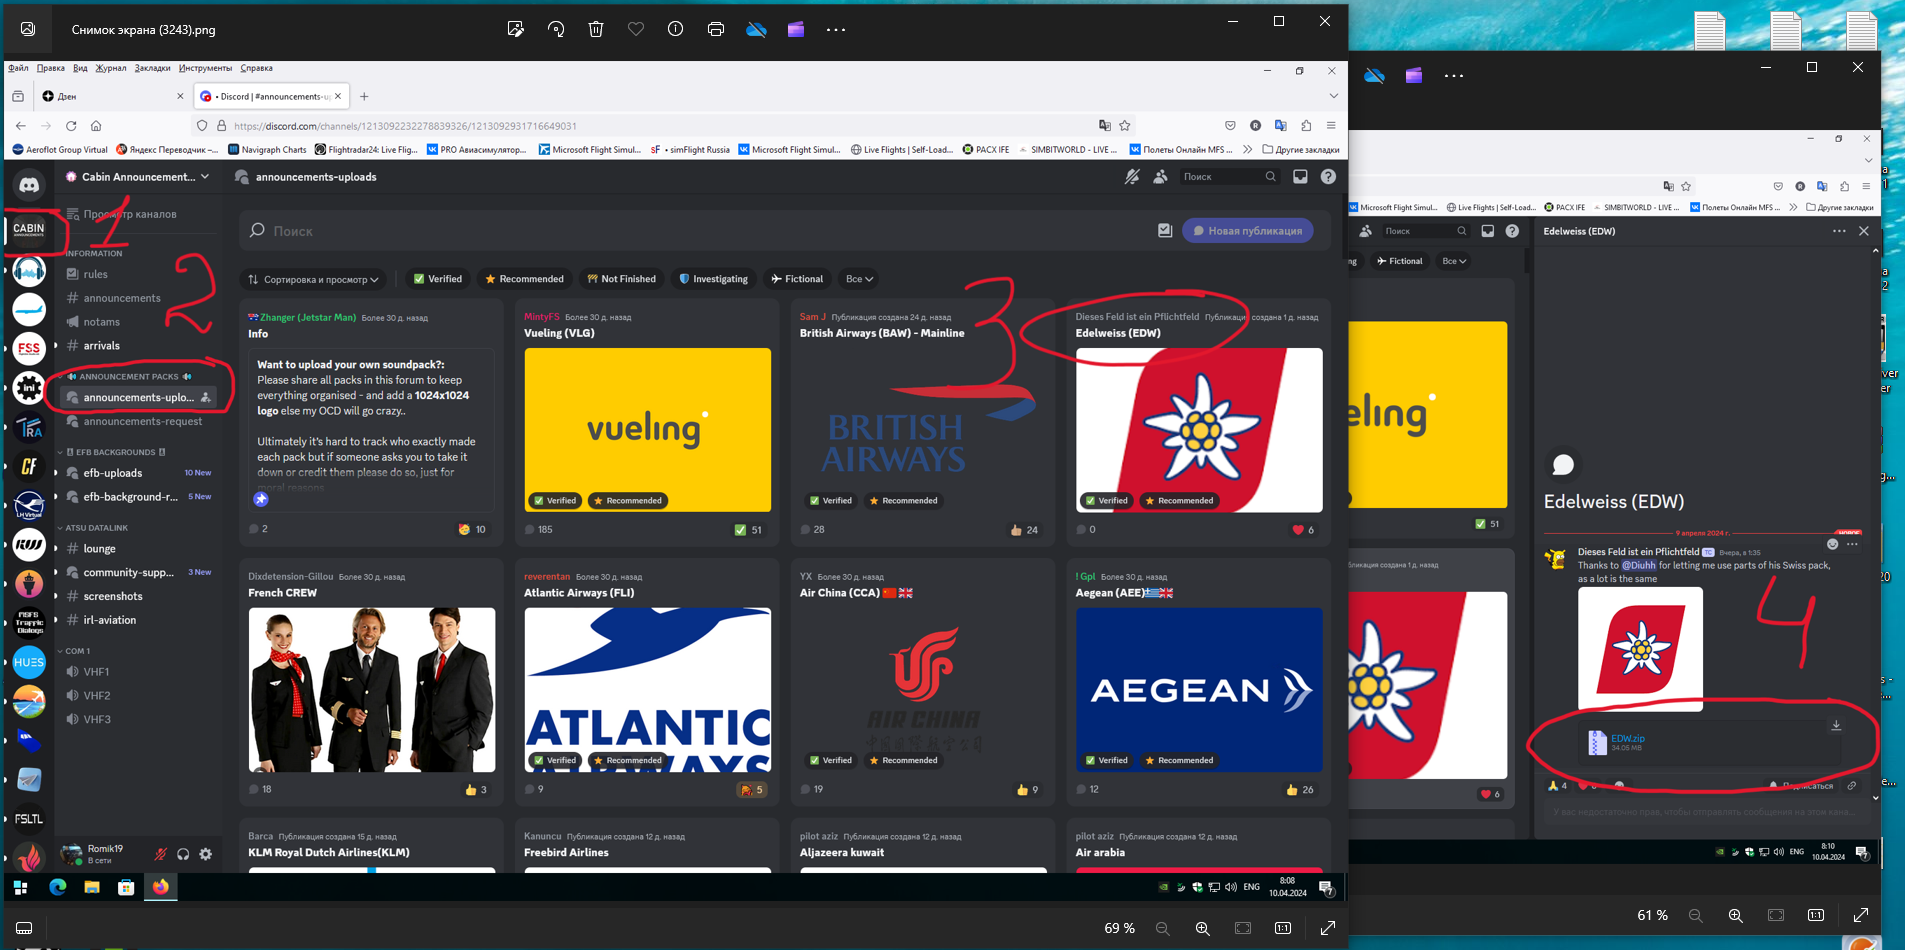The image size is (1905, 950).
Task: Open the Журнал menu in Firefox
Action: [x=111, y=68]
